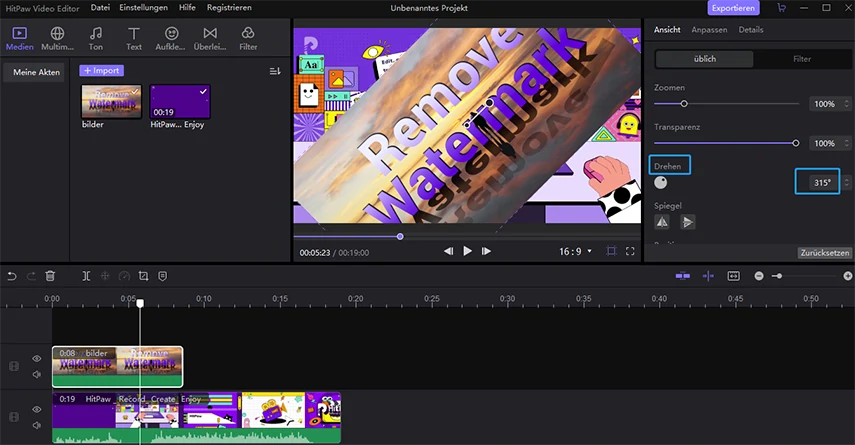The width and height of the screenshot is (855, 445).
Task: Click the Zurücksetzen reset button
Action: (x=824, y=252)
